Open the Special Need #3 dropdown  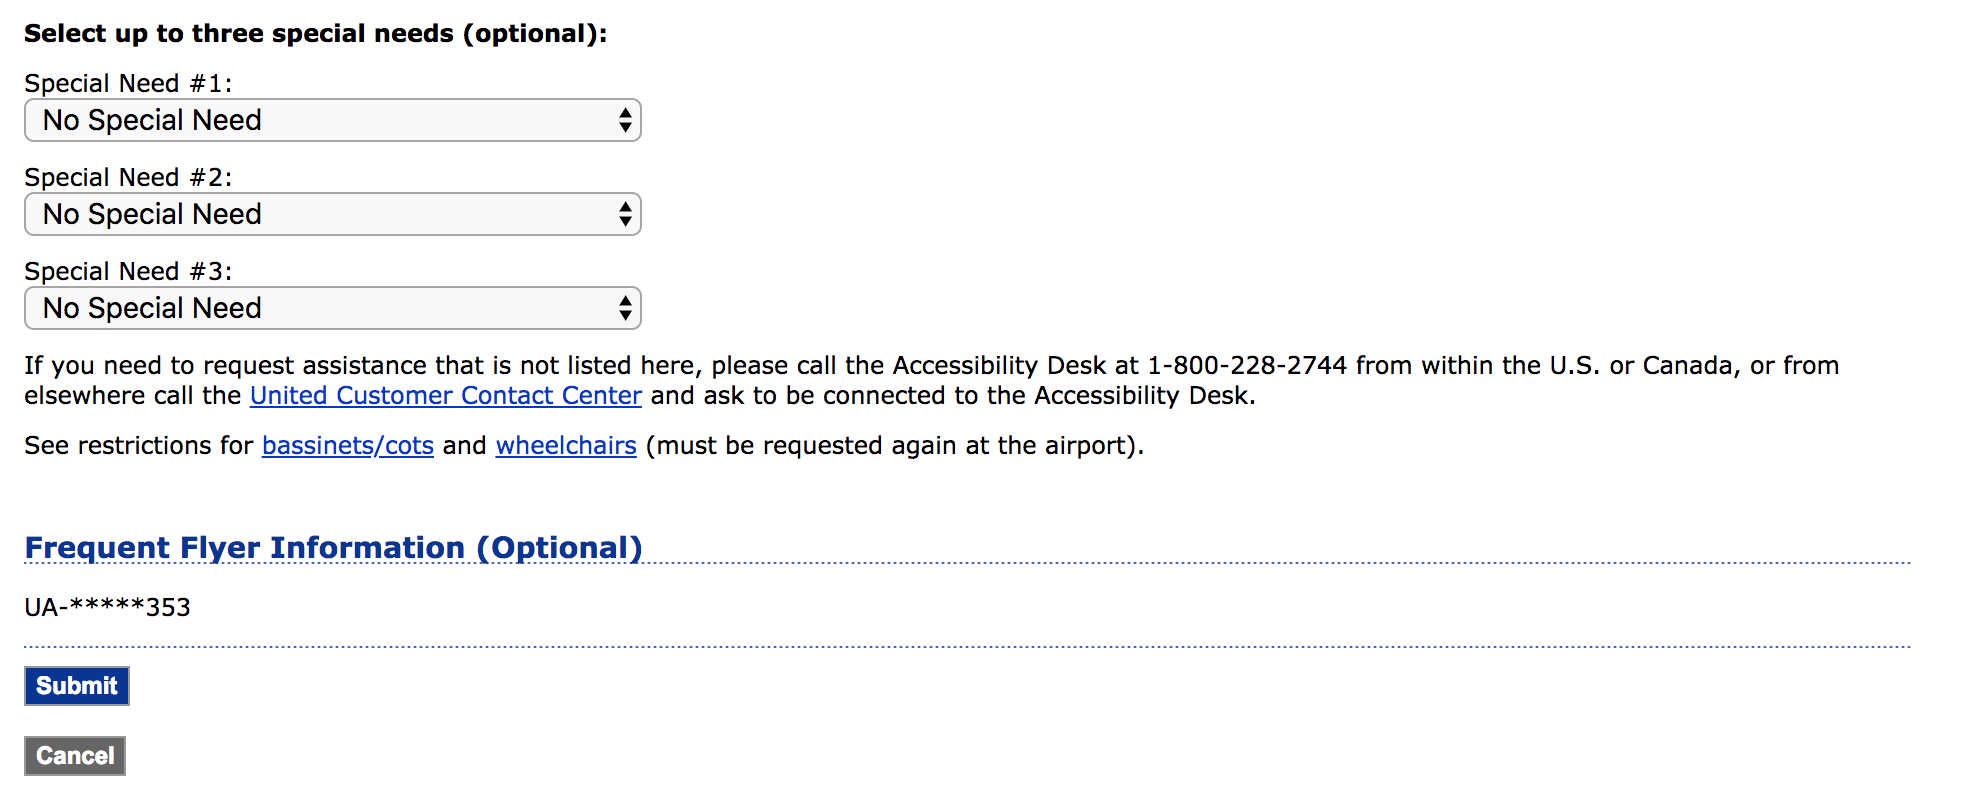pos(332,308)
